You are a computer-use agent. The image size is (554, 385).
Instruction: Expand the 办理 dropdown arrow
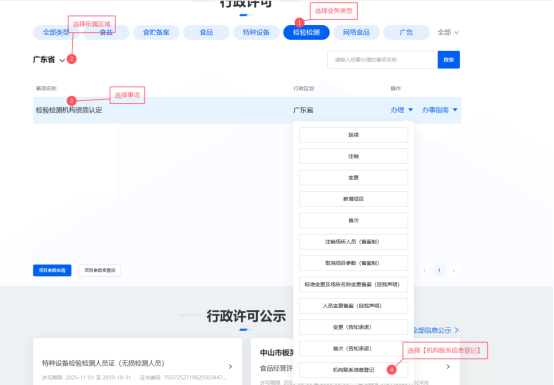tap(411, 110)
